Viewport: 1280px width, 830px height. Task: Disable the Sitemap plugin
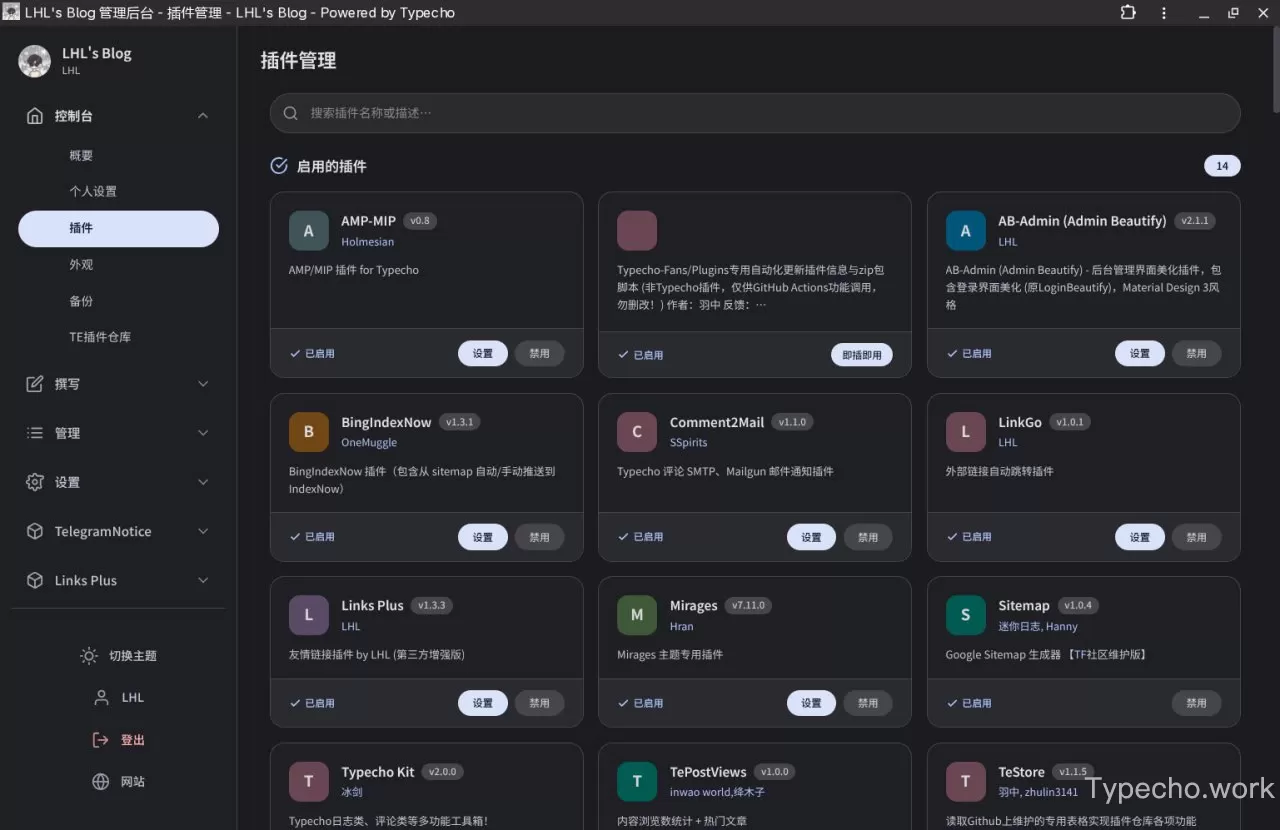1196,703
